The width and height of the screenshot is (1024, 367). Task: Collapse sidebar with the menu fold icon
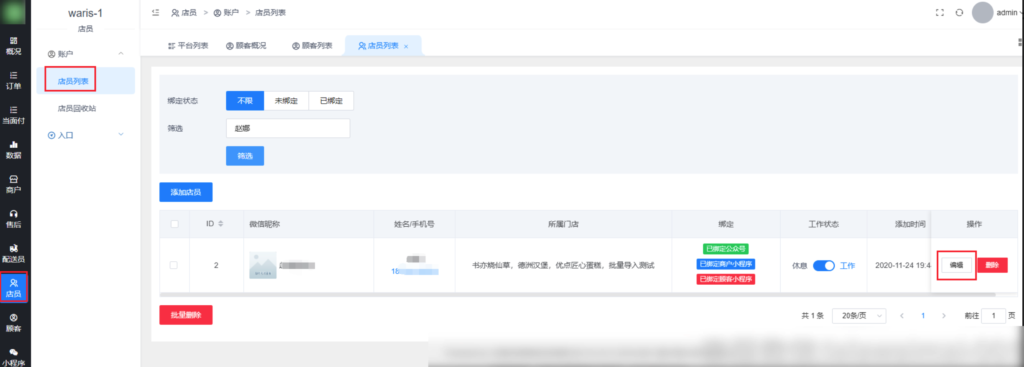(x=155, y=12)
